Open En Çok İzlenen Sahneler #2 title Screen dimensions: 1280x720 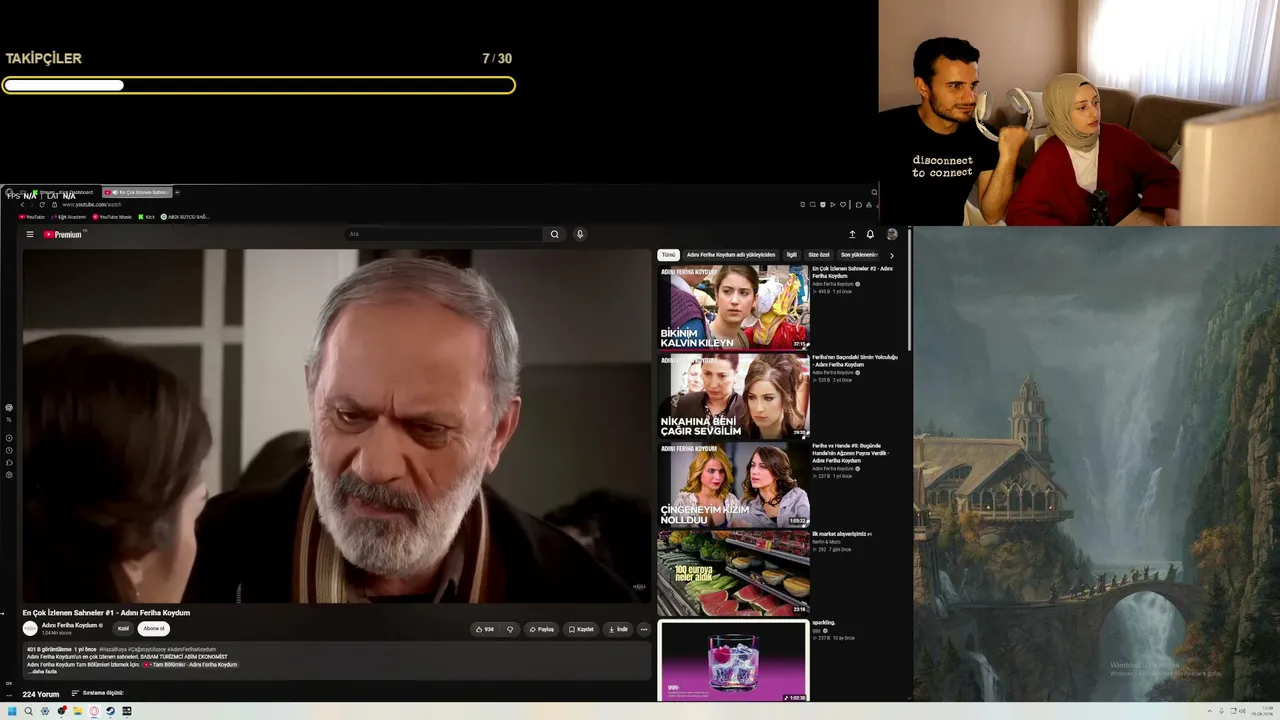852,272
